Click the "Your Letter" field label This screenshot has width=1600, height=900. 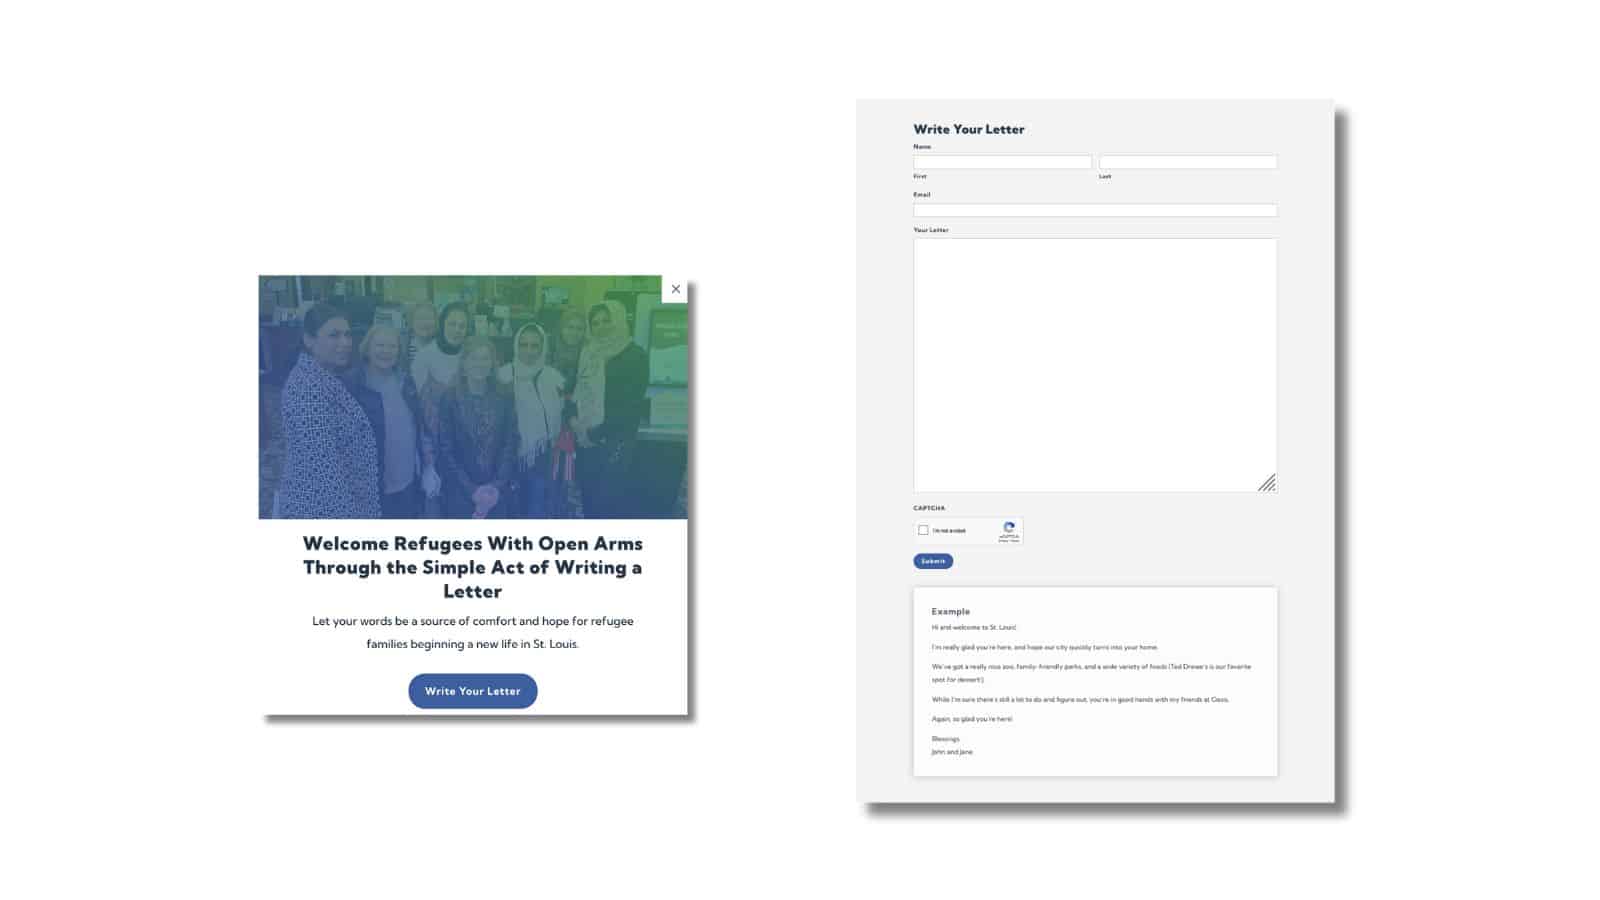[x=930, y=230]
